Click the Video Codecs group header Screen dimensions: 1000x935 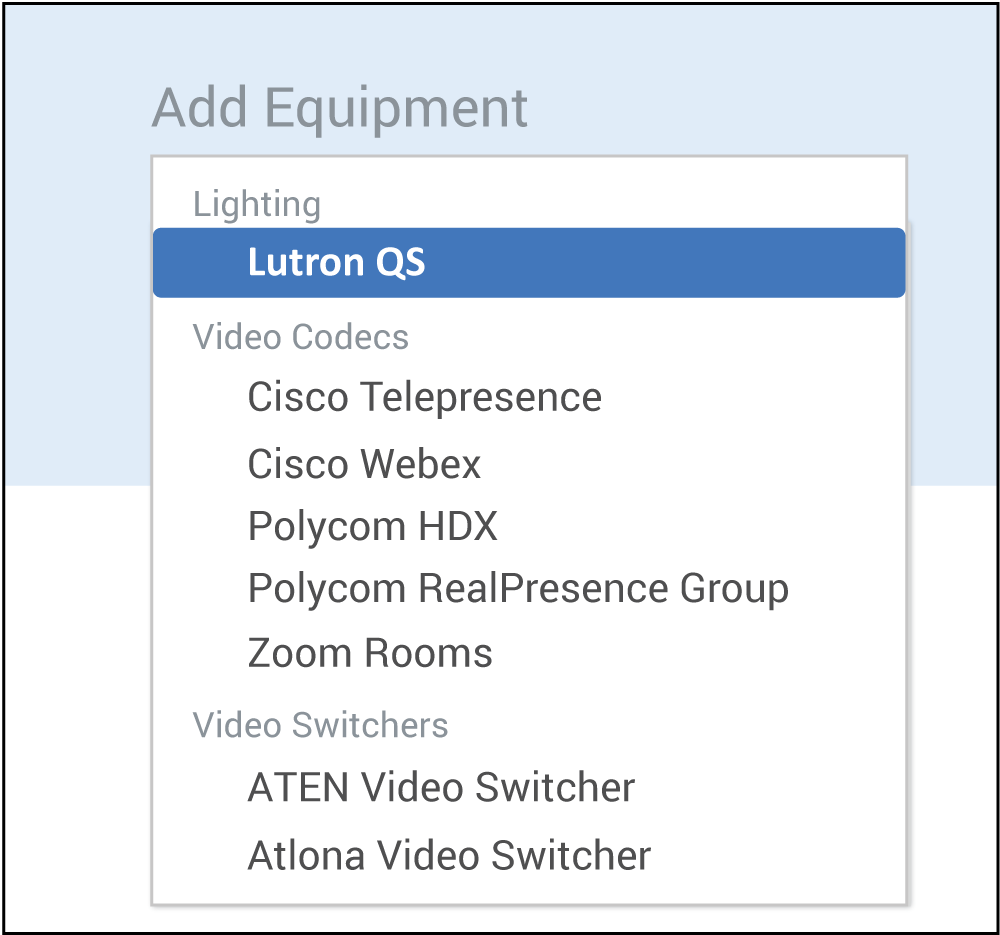[x=300, y=337]
